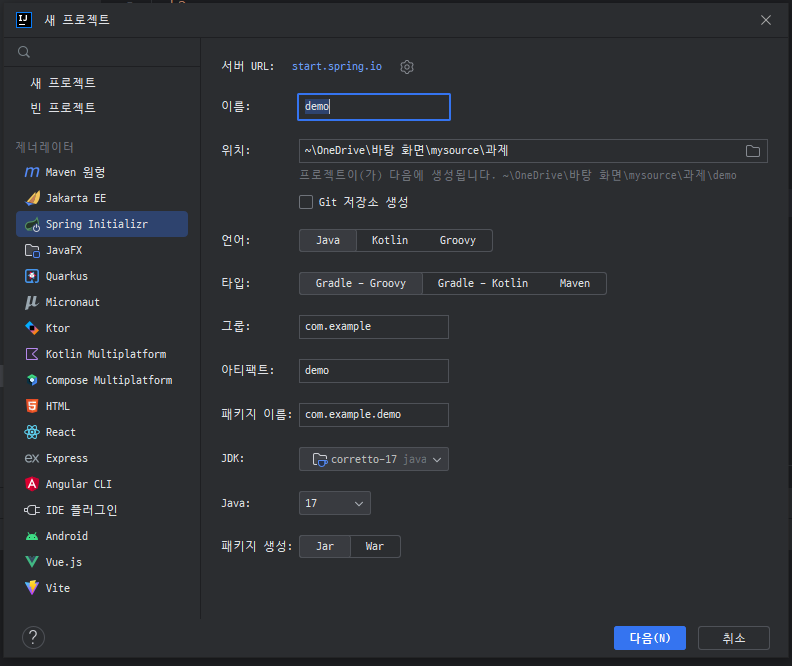Viewport: 792px width, 666px height.
Task: Click the JavaFX folder icon
Action: (x=32, y=250)
